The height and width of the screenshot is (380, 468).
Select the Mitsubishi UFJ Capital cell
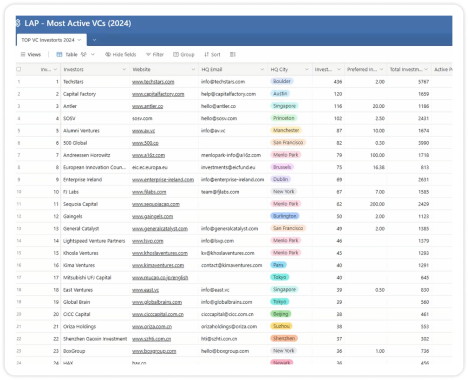95,277
